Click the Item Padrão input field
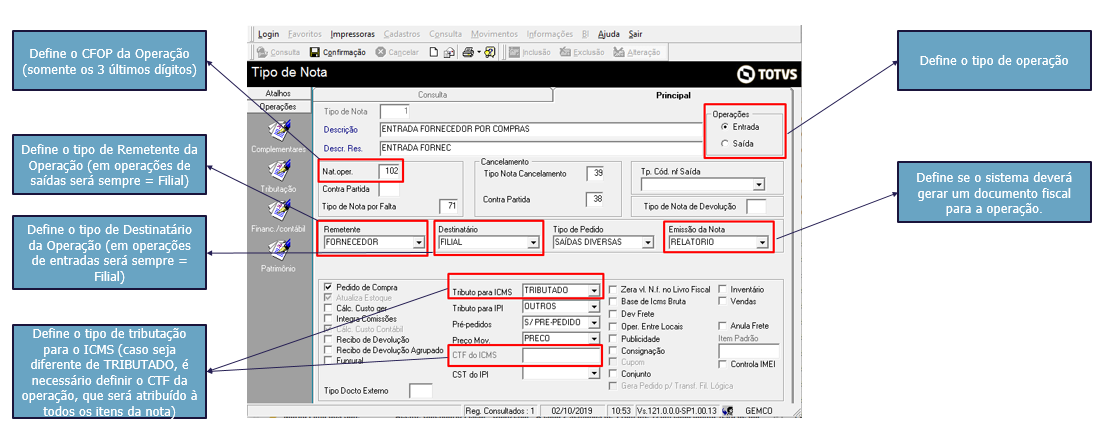 (x=749, y=351)
